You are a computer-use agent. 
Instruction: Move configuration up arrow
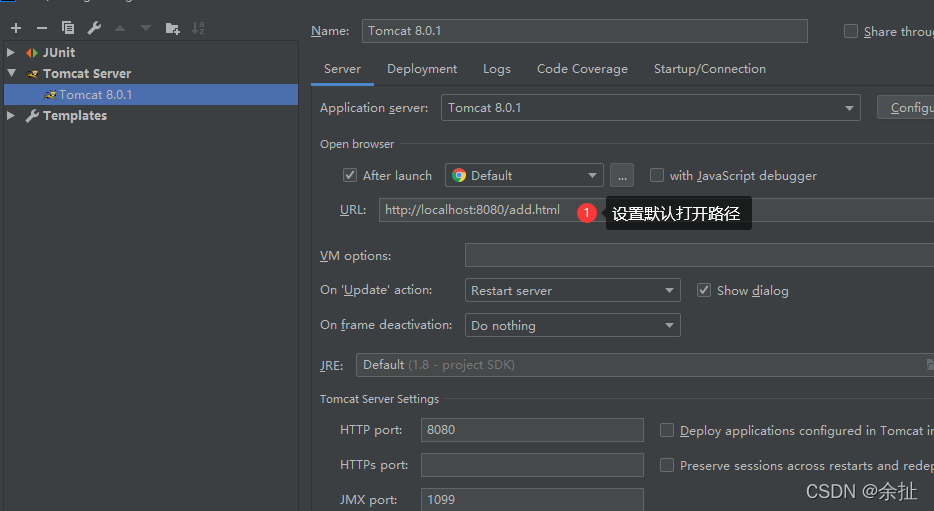tap(120, 28)
